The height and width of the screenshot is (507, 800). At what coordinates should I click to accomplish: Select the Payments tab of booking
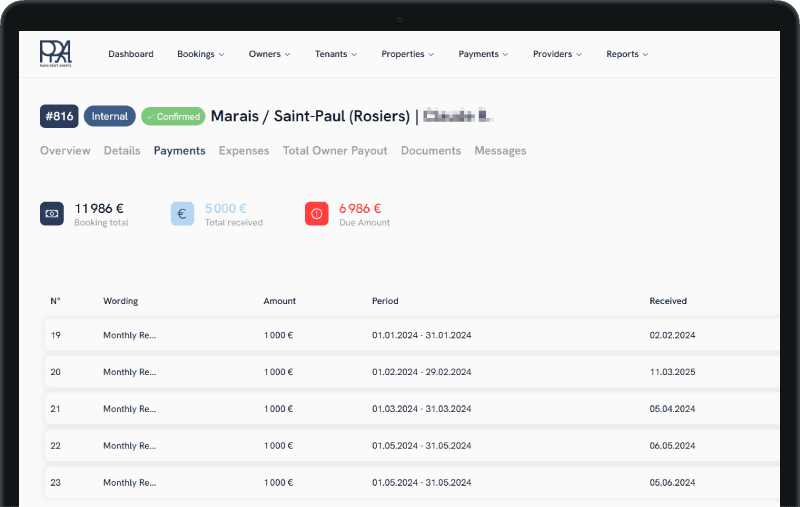click(180, 151)
